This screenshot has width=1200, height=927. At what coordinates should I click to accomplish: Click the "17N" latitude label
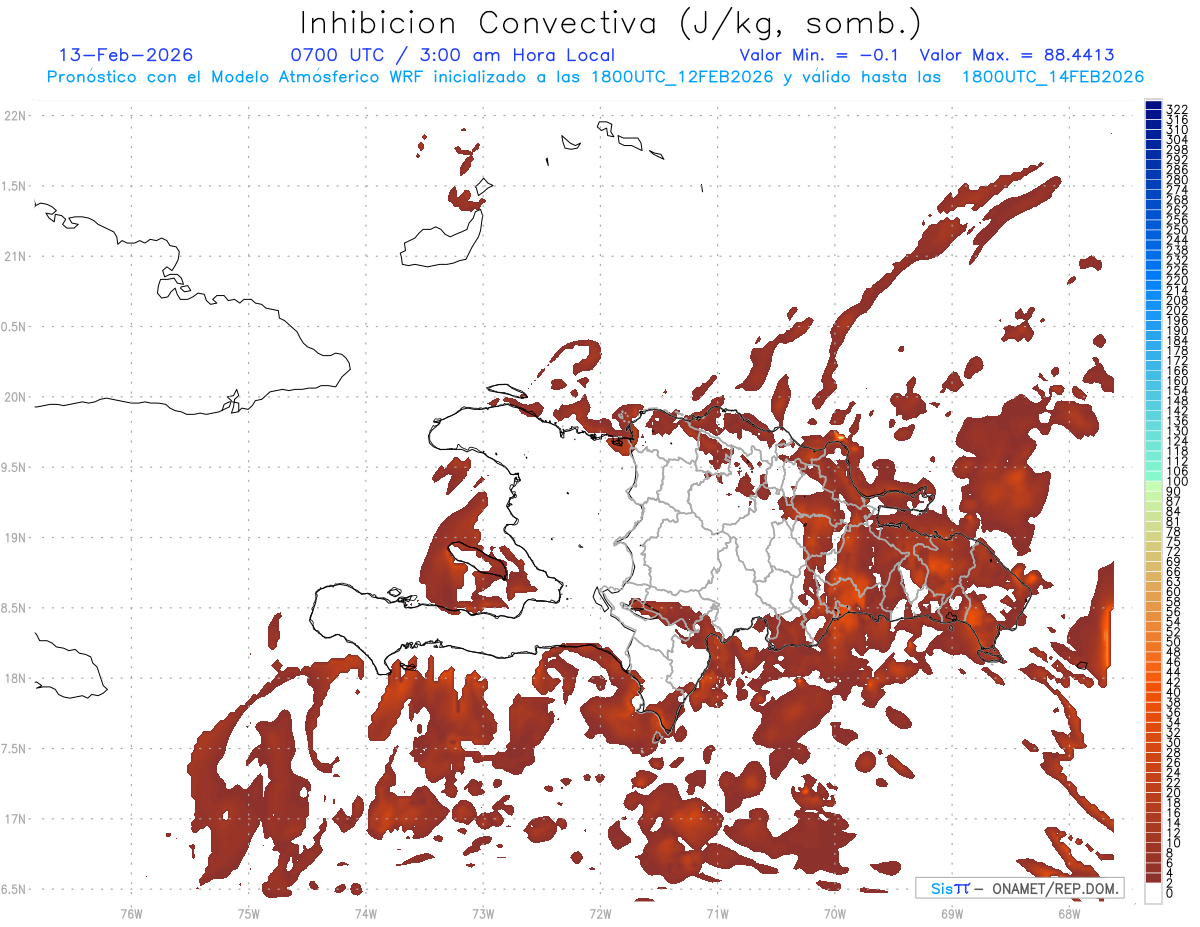click(15, 819)
